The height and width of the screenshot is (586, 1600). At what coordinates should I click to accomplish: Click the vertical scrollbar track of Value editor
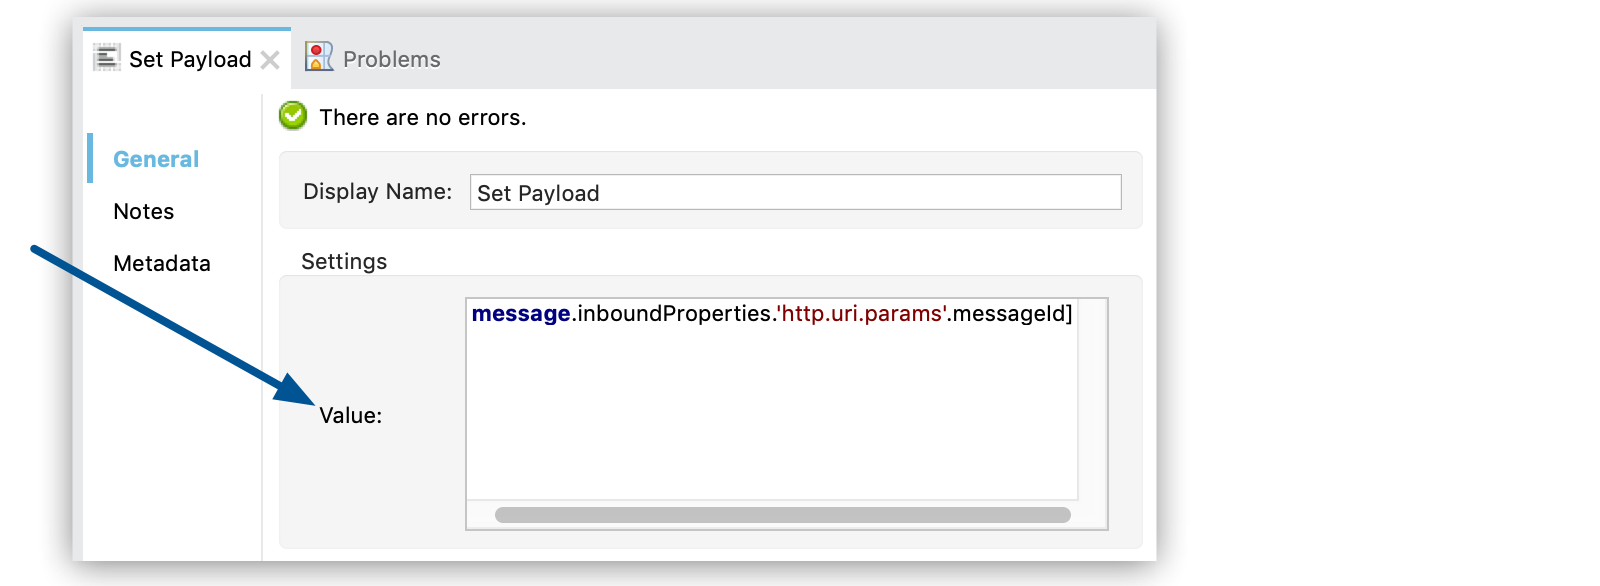[1092, 400]
